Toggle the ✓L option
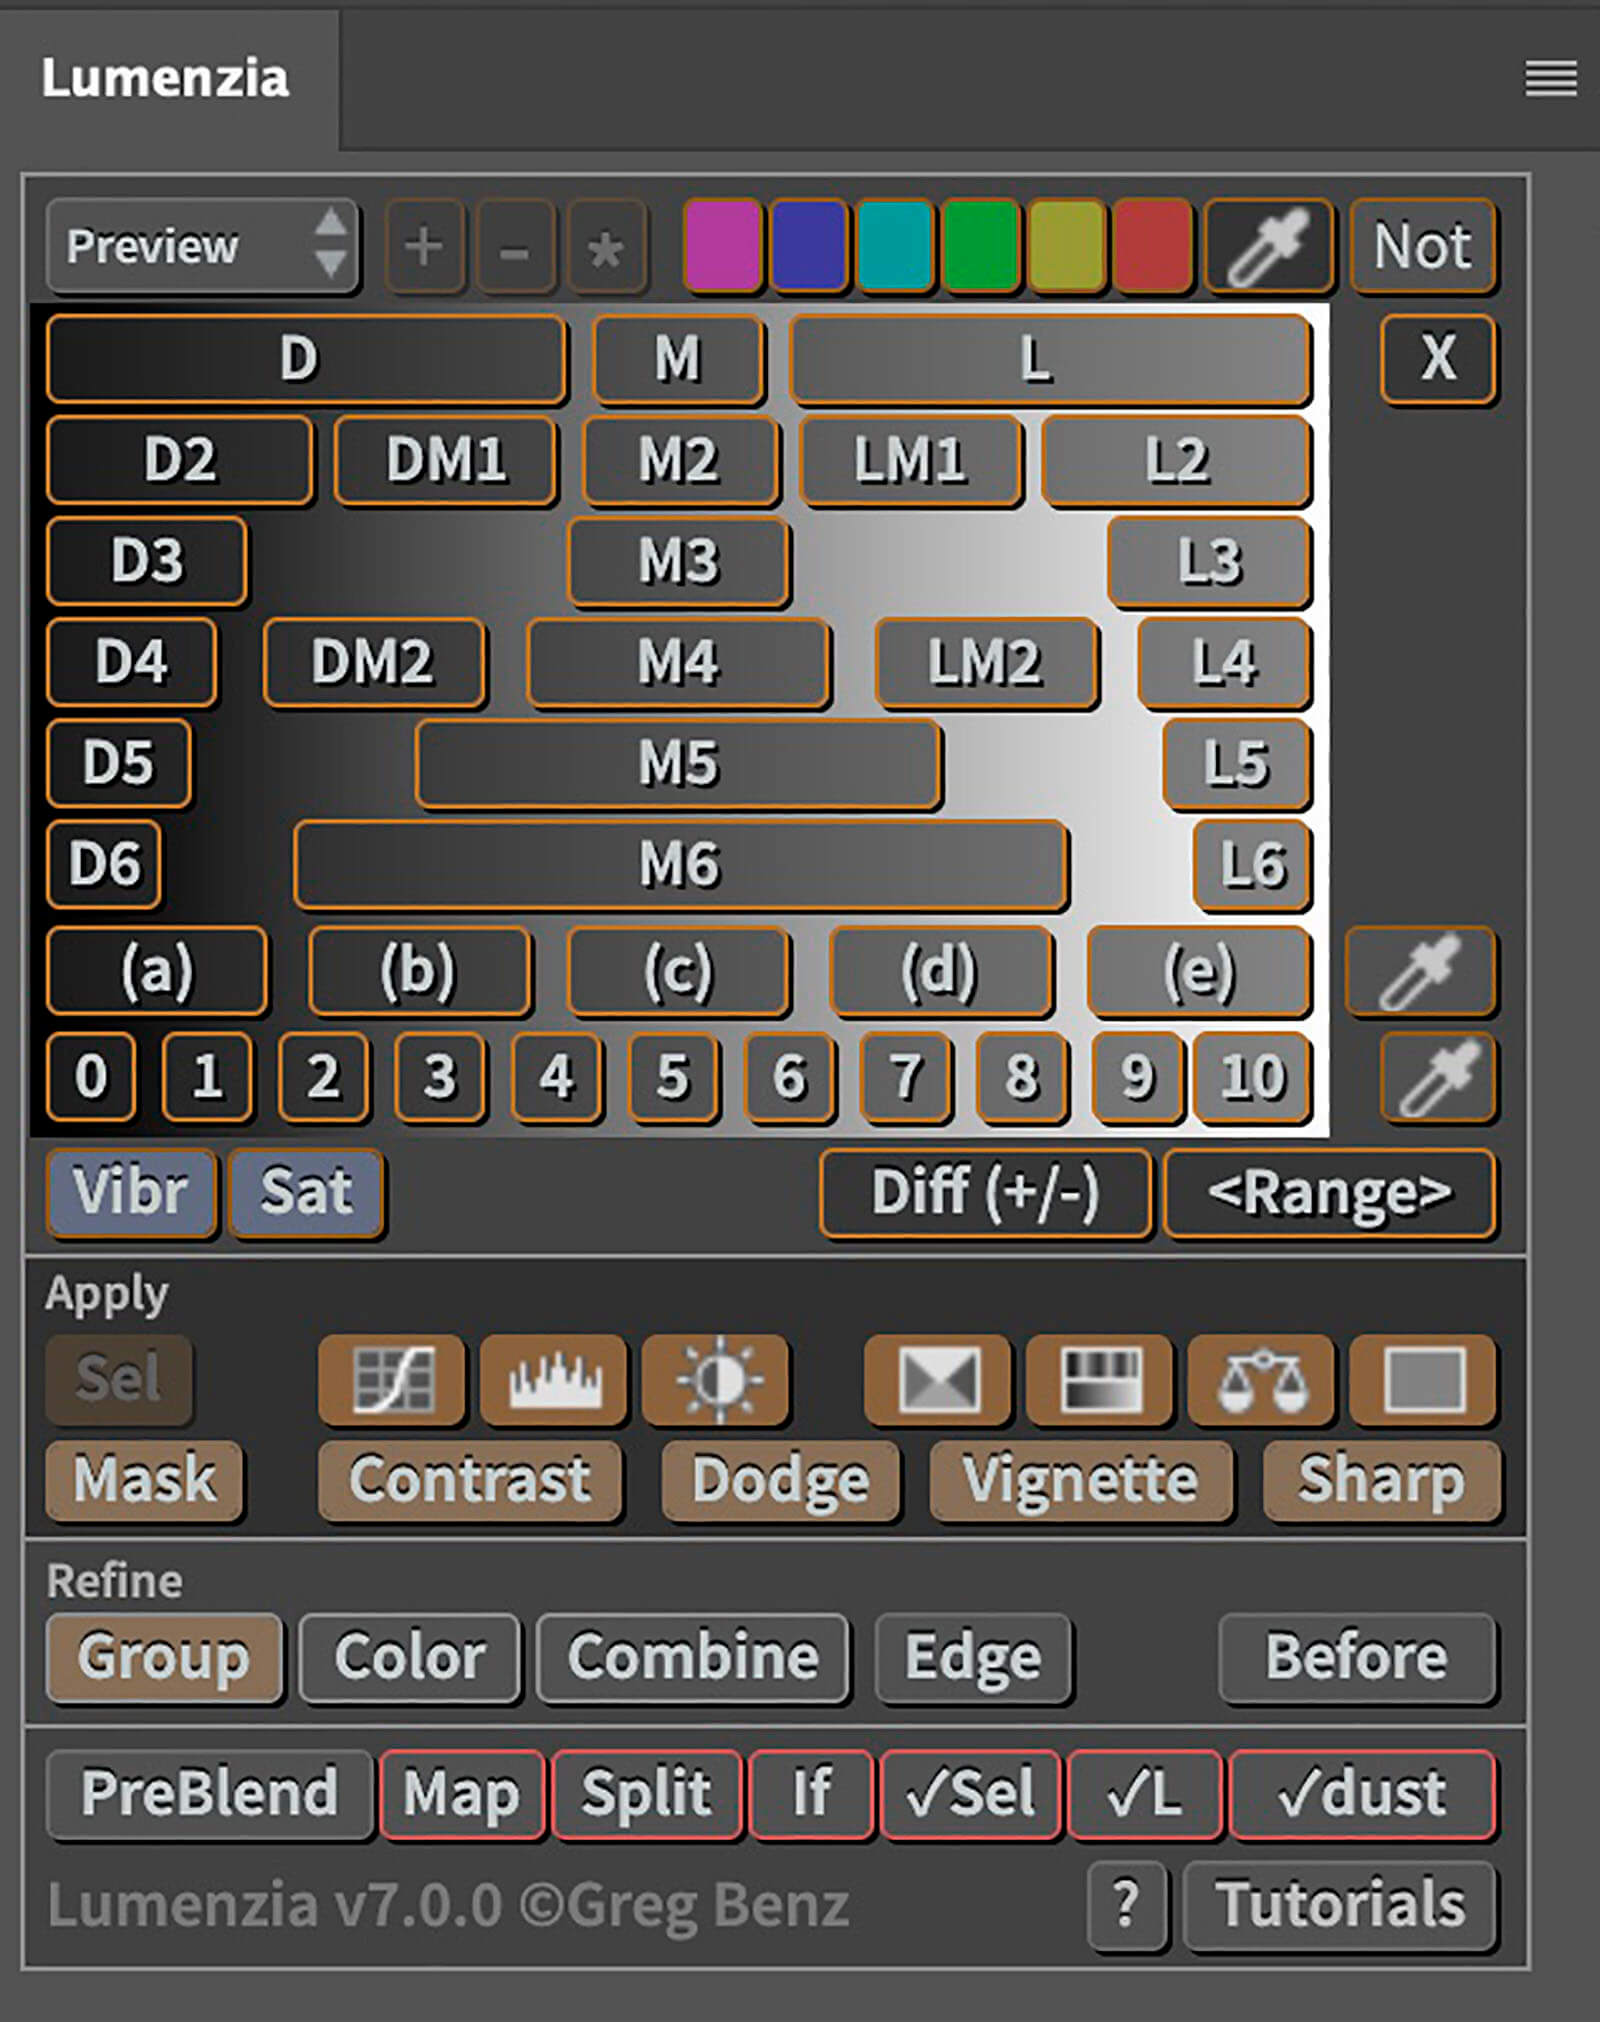The height and width of the screenshot is (2022, 1600). [1144, 1794]
